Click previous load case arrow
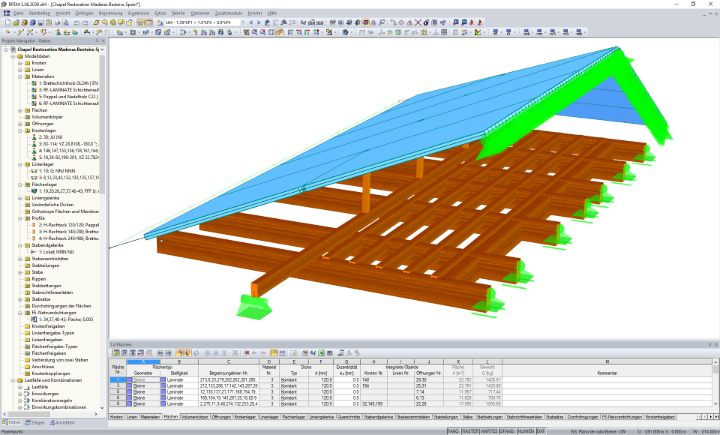 (x=251, y=22)
